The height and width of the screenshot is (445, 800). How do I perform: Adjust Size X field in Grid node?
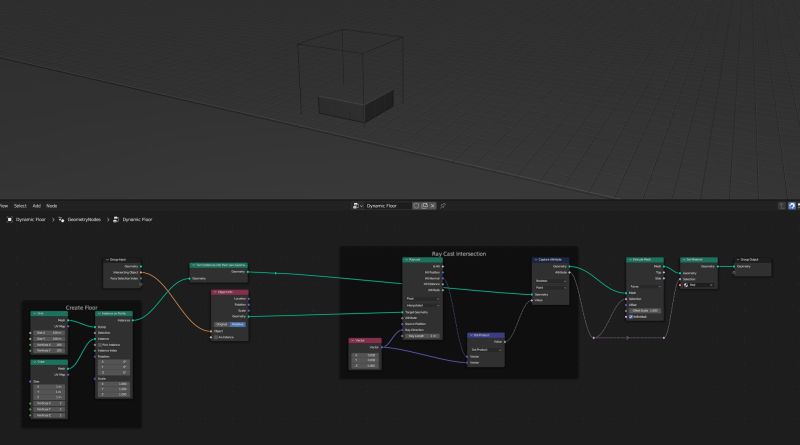(49, 333)
